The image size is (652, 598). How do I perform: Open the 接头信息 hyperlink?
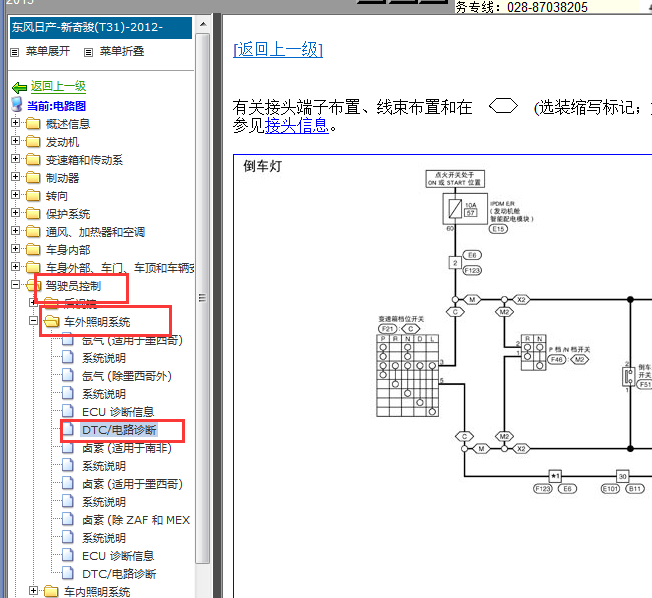pos(296,125)
